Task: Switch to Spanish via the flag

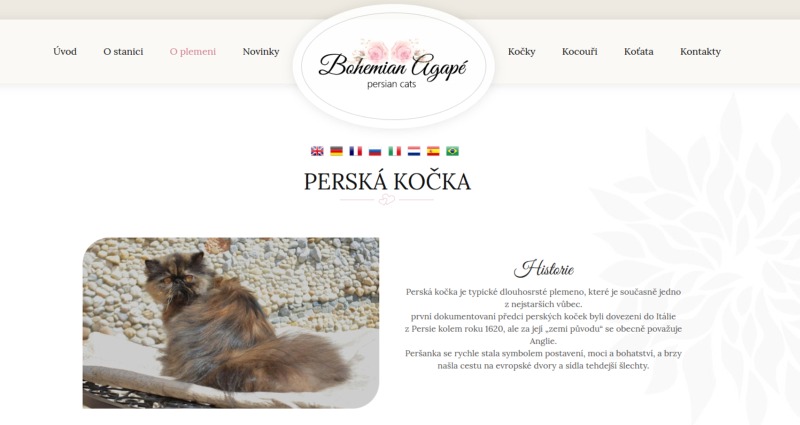Action: click(433, 151)
